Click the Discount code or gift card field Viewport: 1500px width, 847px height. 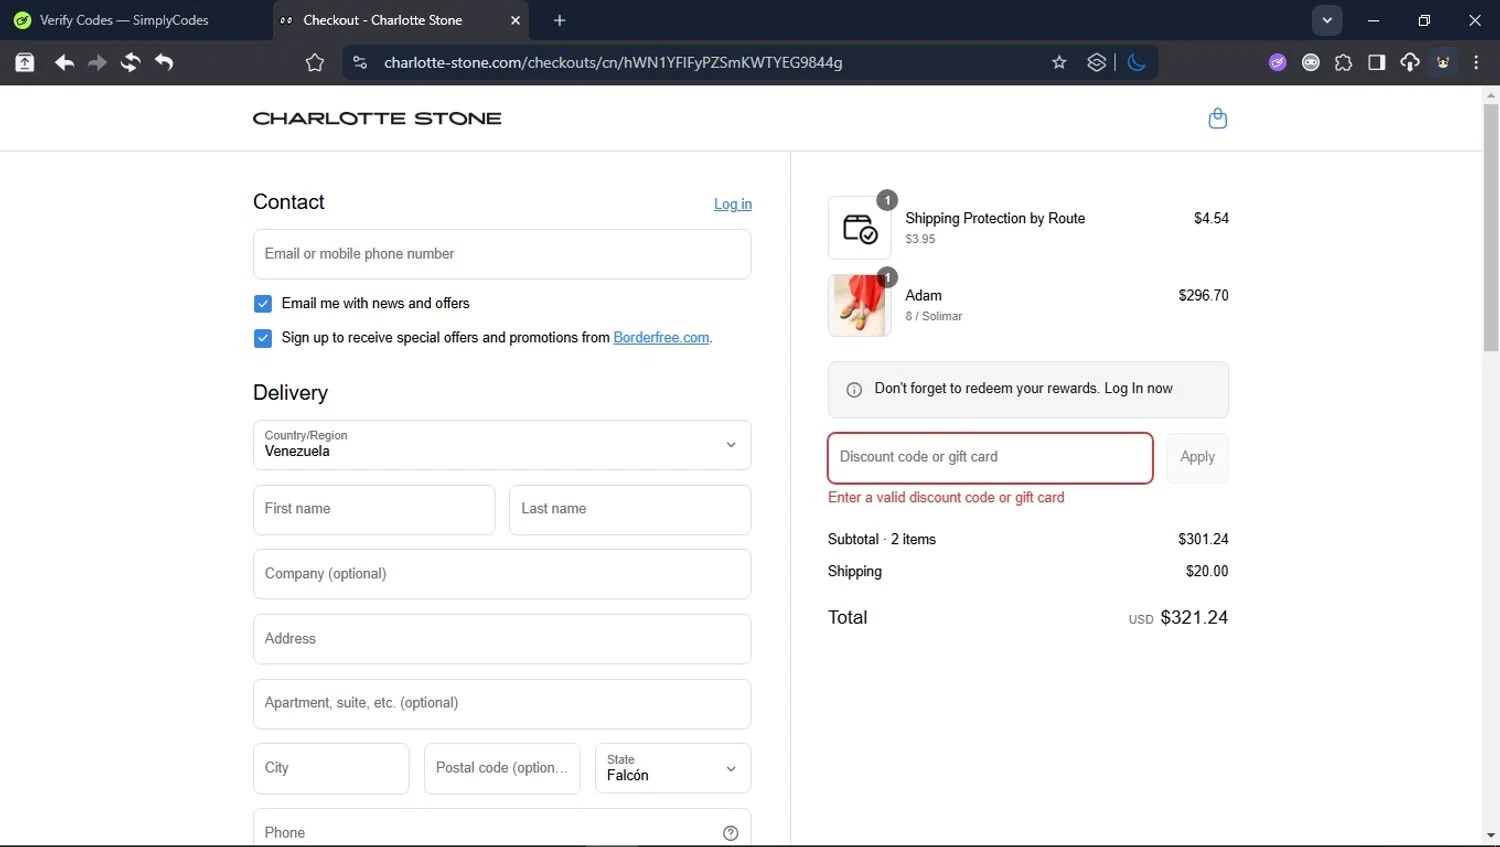990,457
